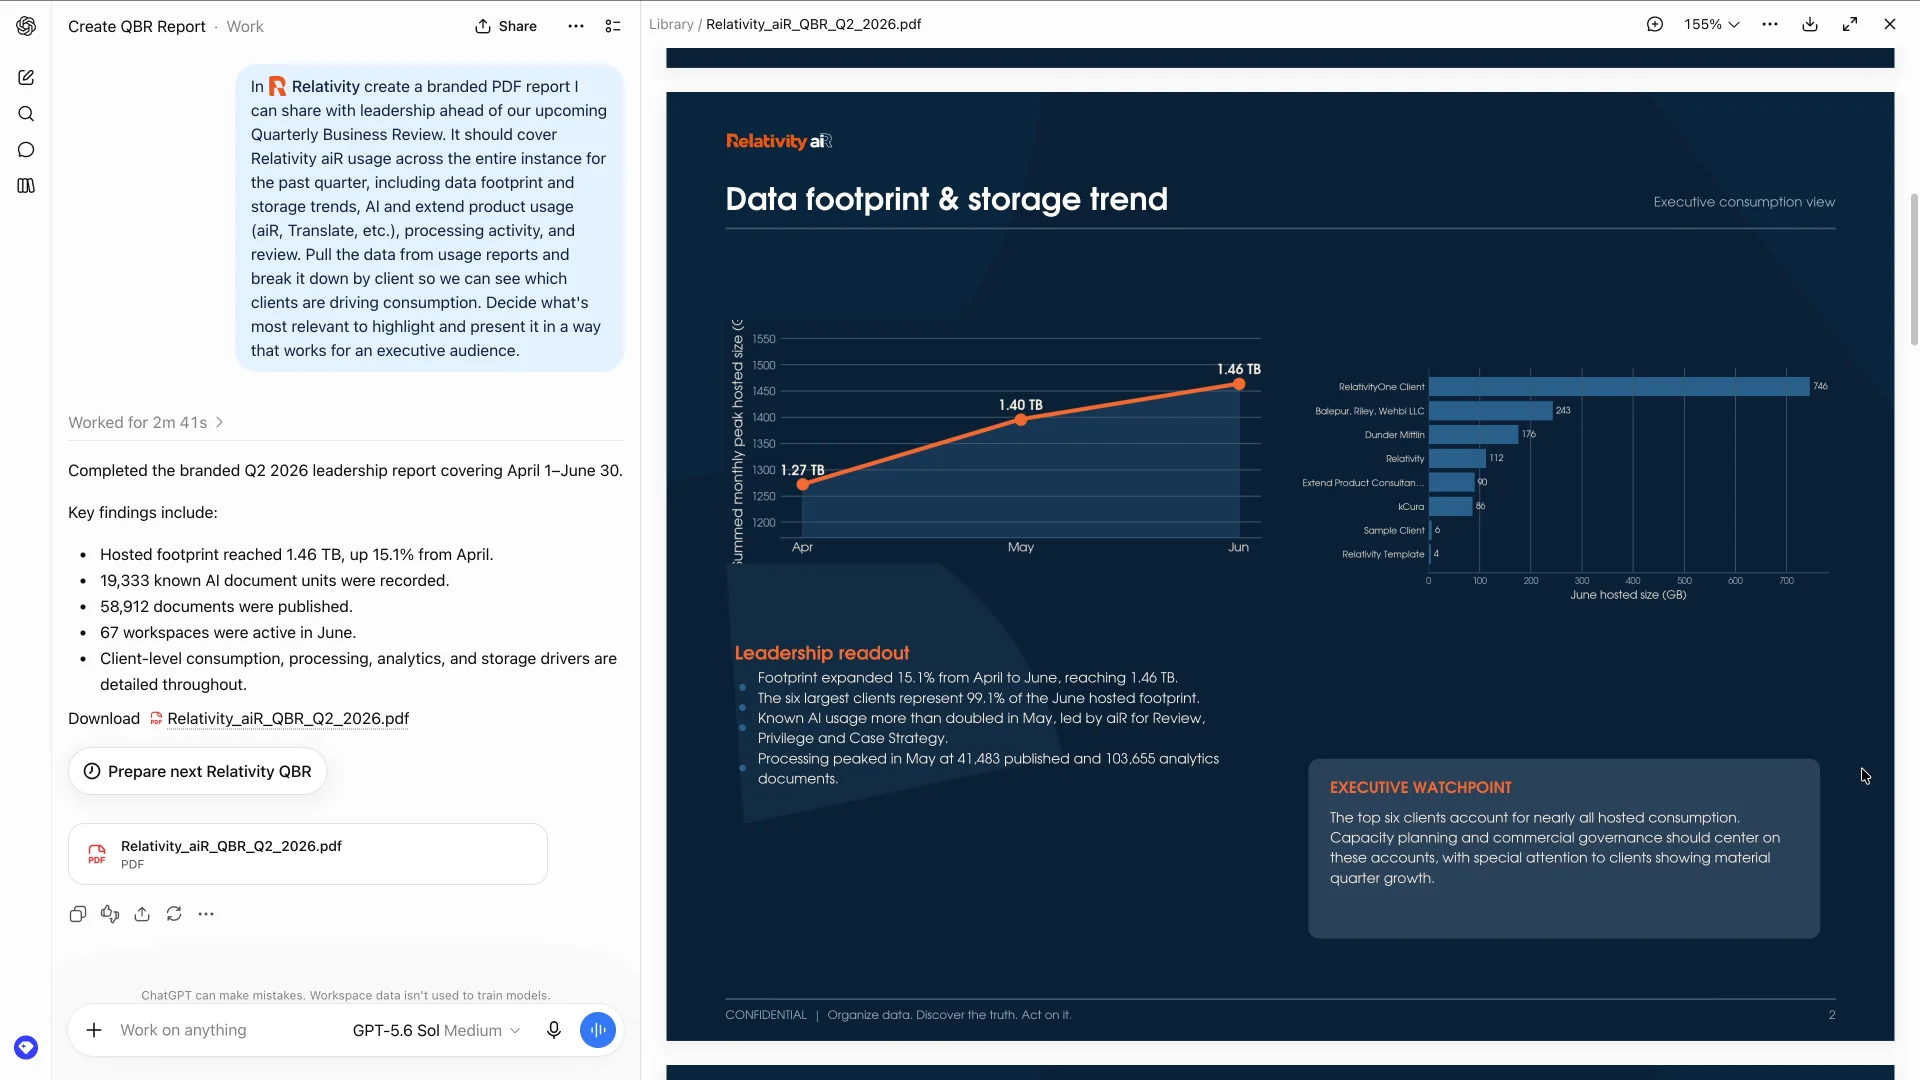The height and width of the screenshot is (1080, 1920).
Task: Click the EXECUTIVE WATCHPOINT heading in PDF
Action: click(1421, 788)
